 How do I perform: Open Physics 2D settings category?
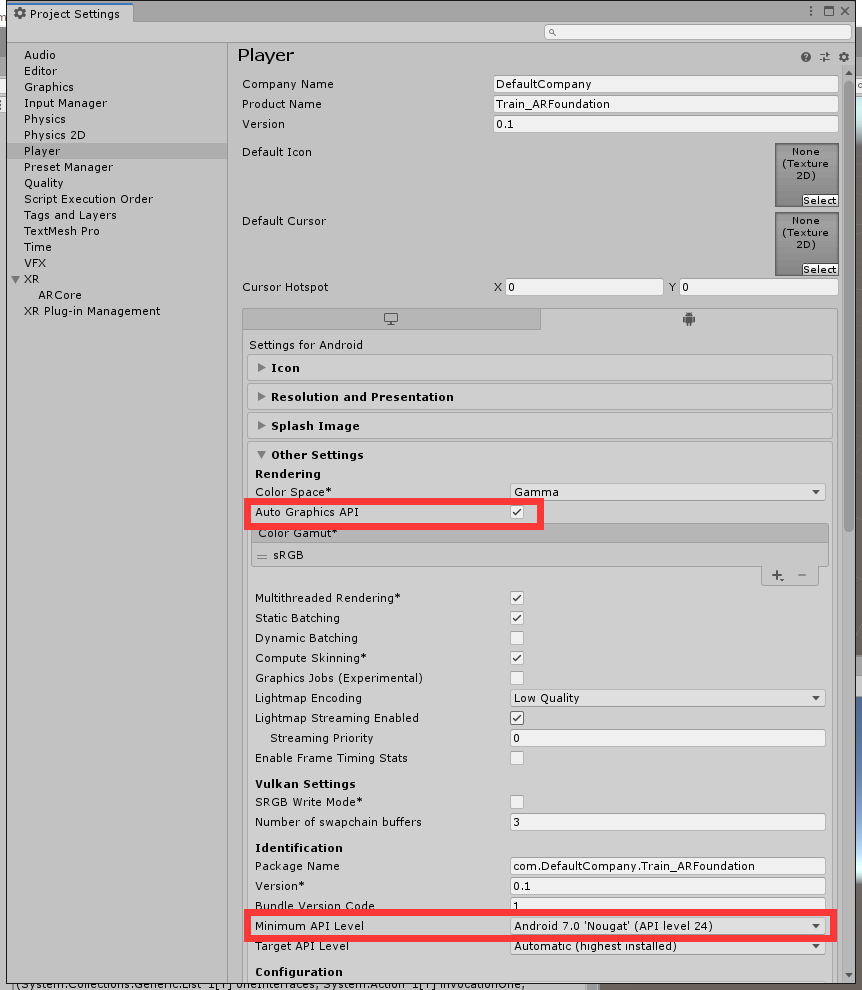[x=55, y=135]
